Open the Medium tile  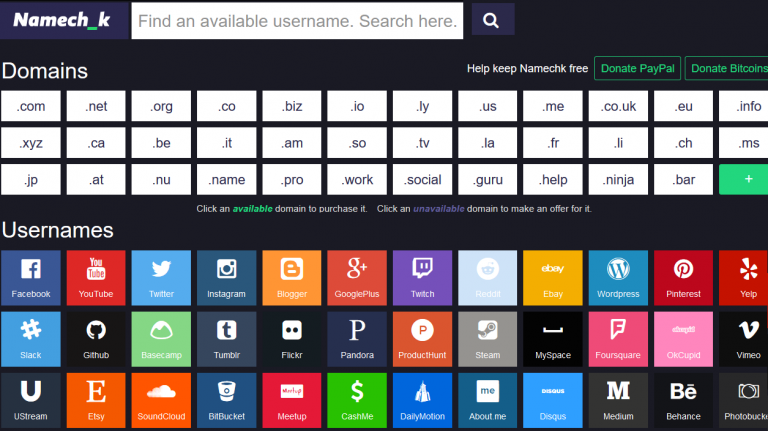pyautogui.click(x=618, y=399)
